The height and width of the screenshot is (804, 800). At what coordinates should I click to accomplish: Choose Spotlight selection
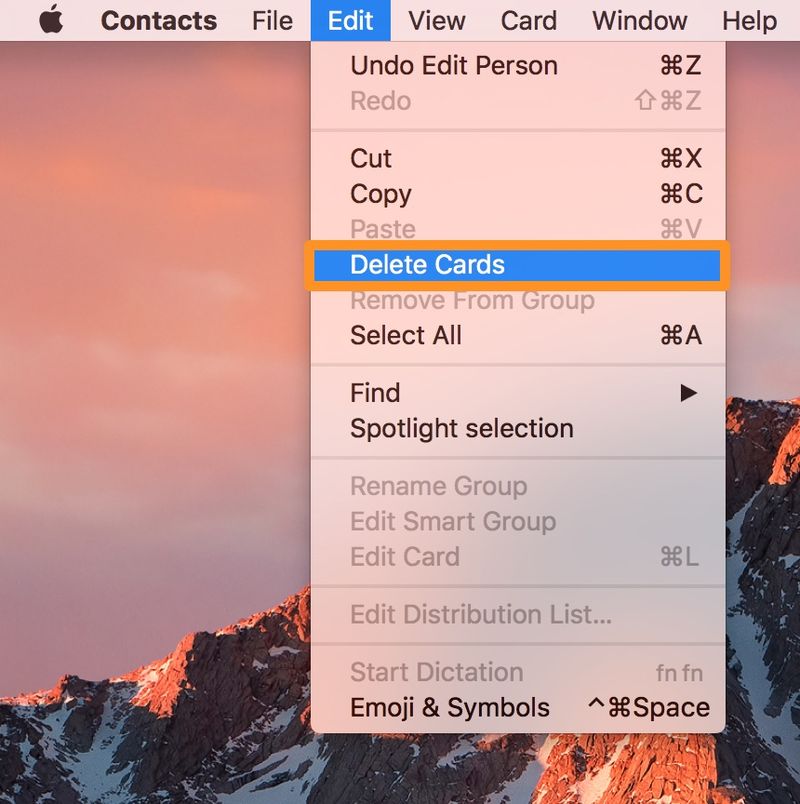point(518,428)
